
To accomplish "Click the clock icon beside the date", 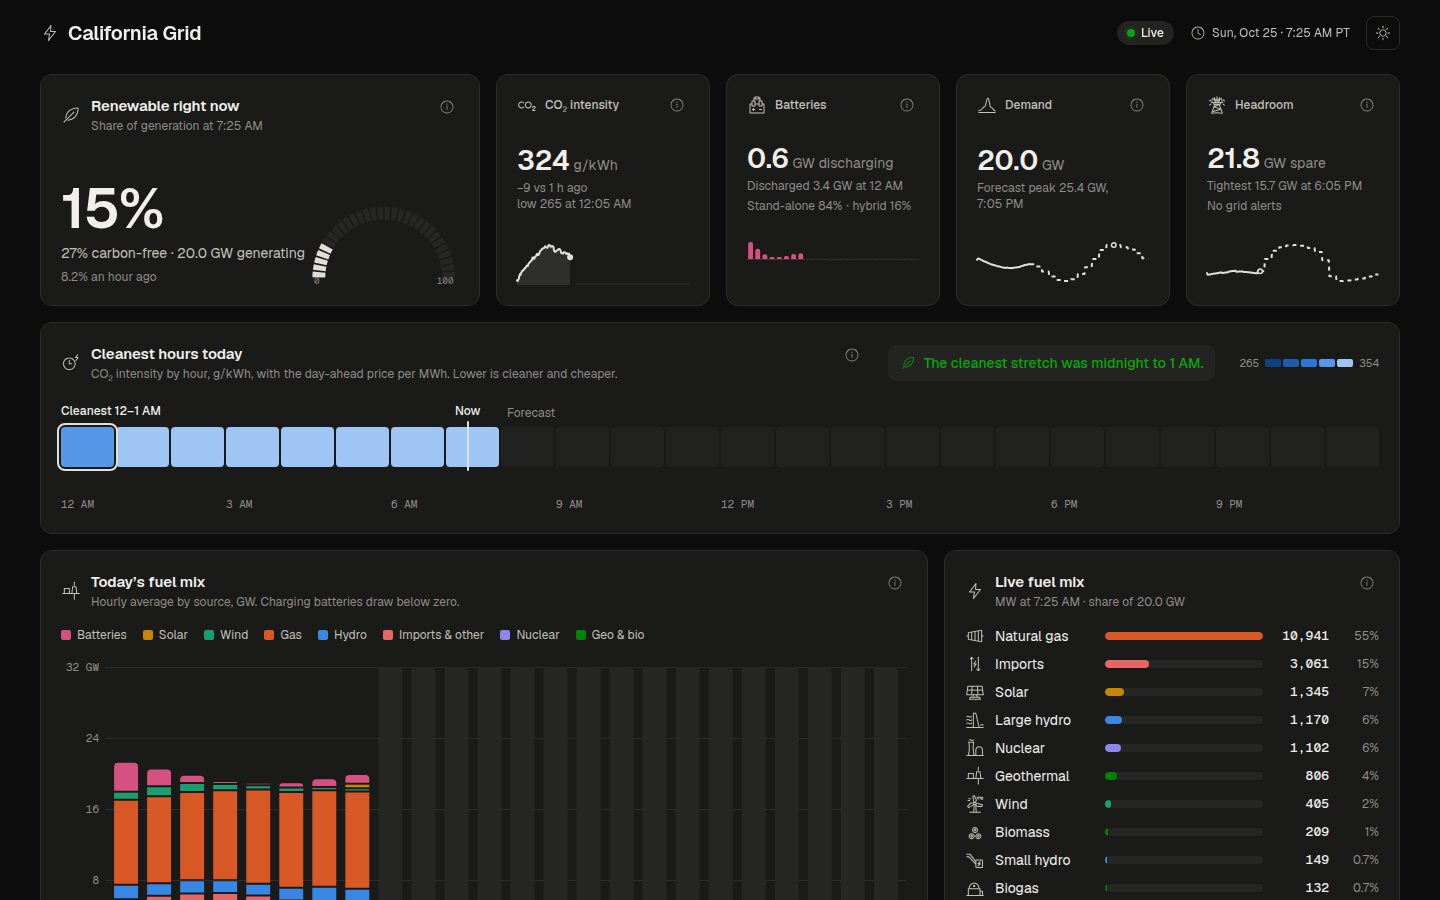I will click(1198, 33).
